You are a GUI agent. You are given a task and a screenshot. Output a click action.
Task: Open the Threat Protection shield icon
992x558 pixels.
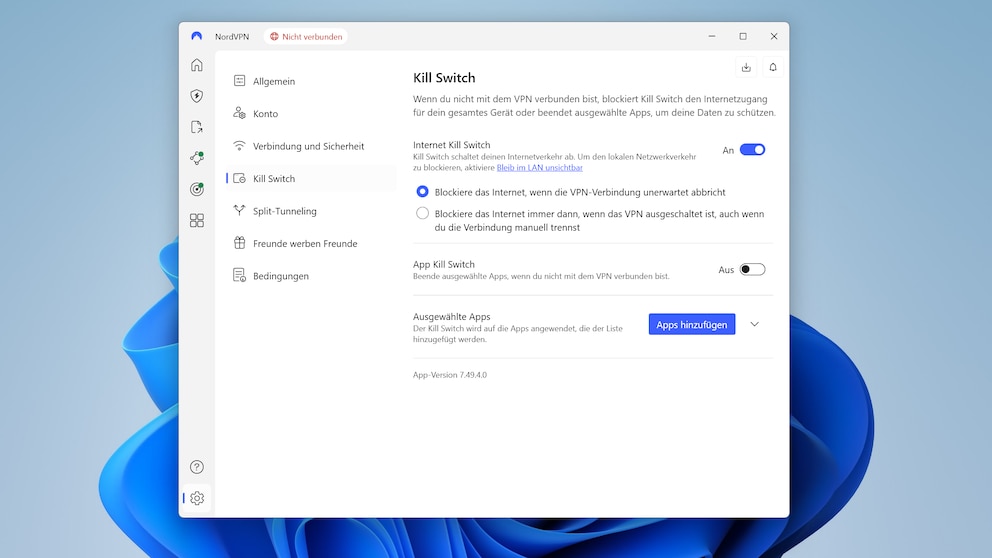[197, 96]
